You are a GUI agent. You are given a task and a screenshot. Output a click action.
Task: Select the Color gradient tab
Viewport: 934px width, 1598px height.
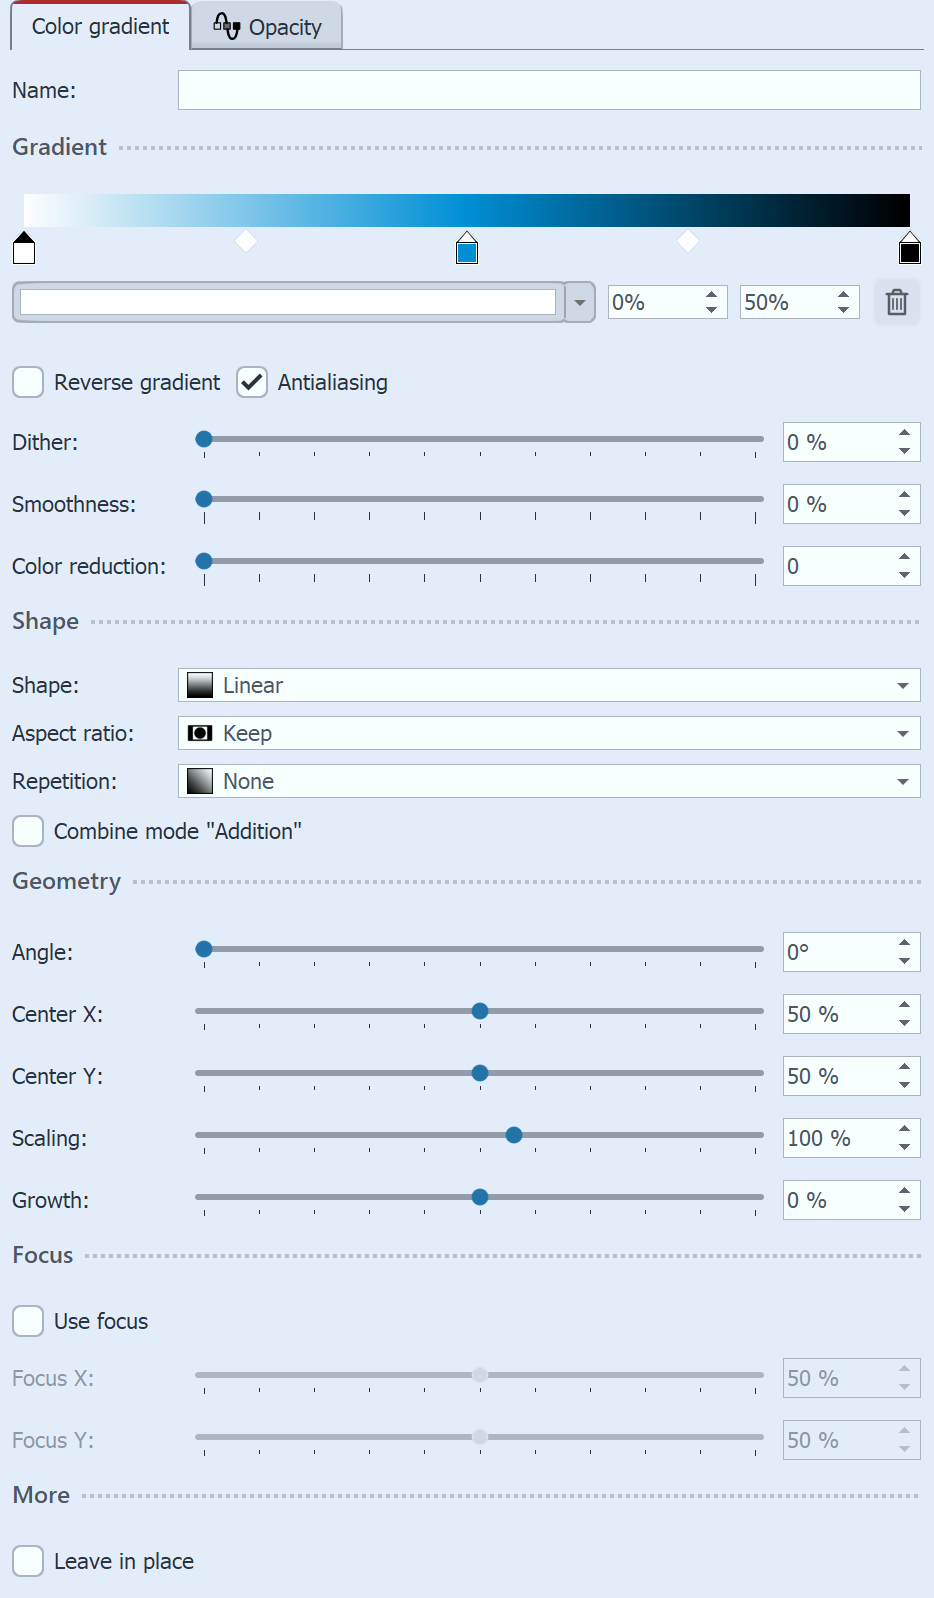tap(97, 26)
